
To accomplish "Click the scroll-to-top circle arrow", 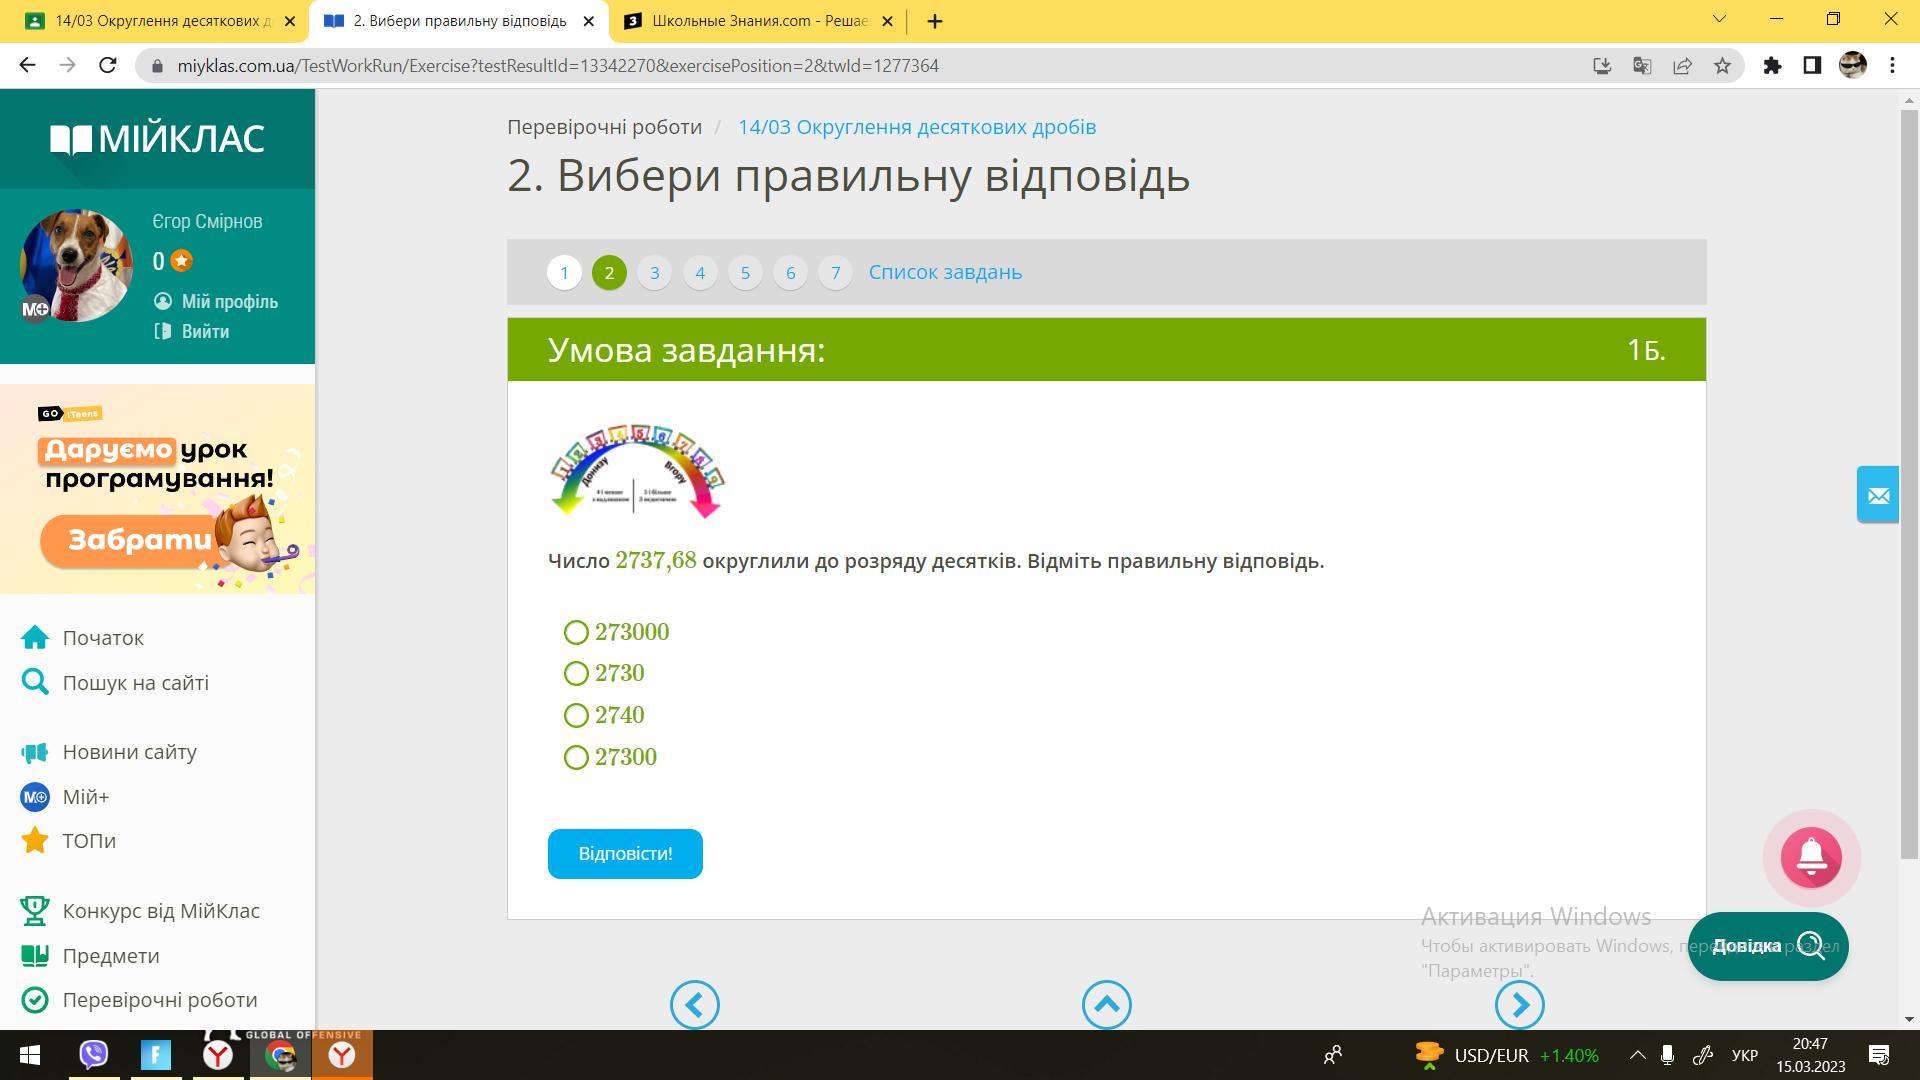I will [1106, 1005].
